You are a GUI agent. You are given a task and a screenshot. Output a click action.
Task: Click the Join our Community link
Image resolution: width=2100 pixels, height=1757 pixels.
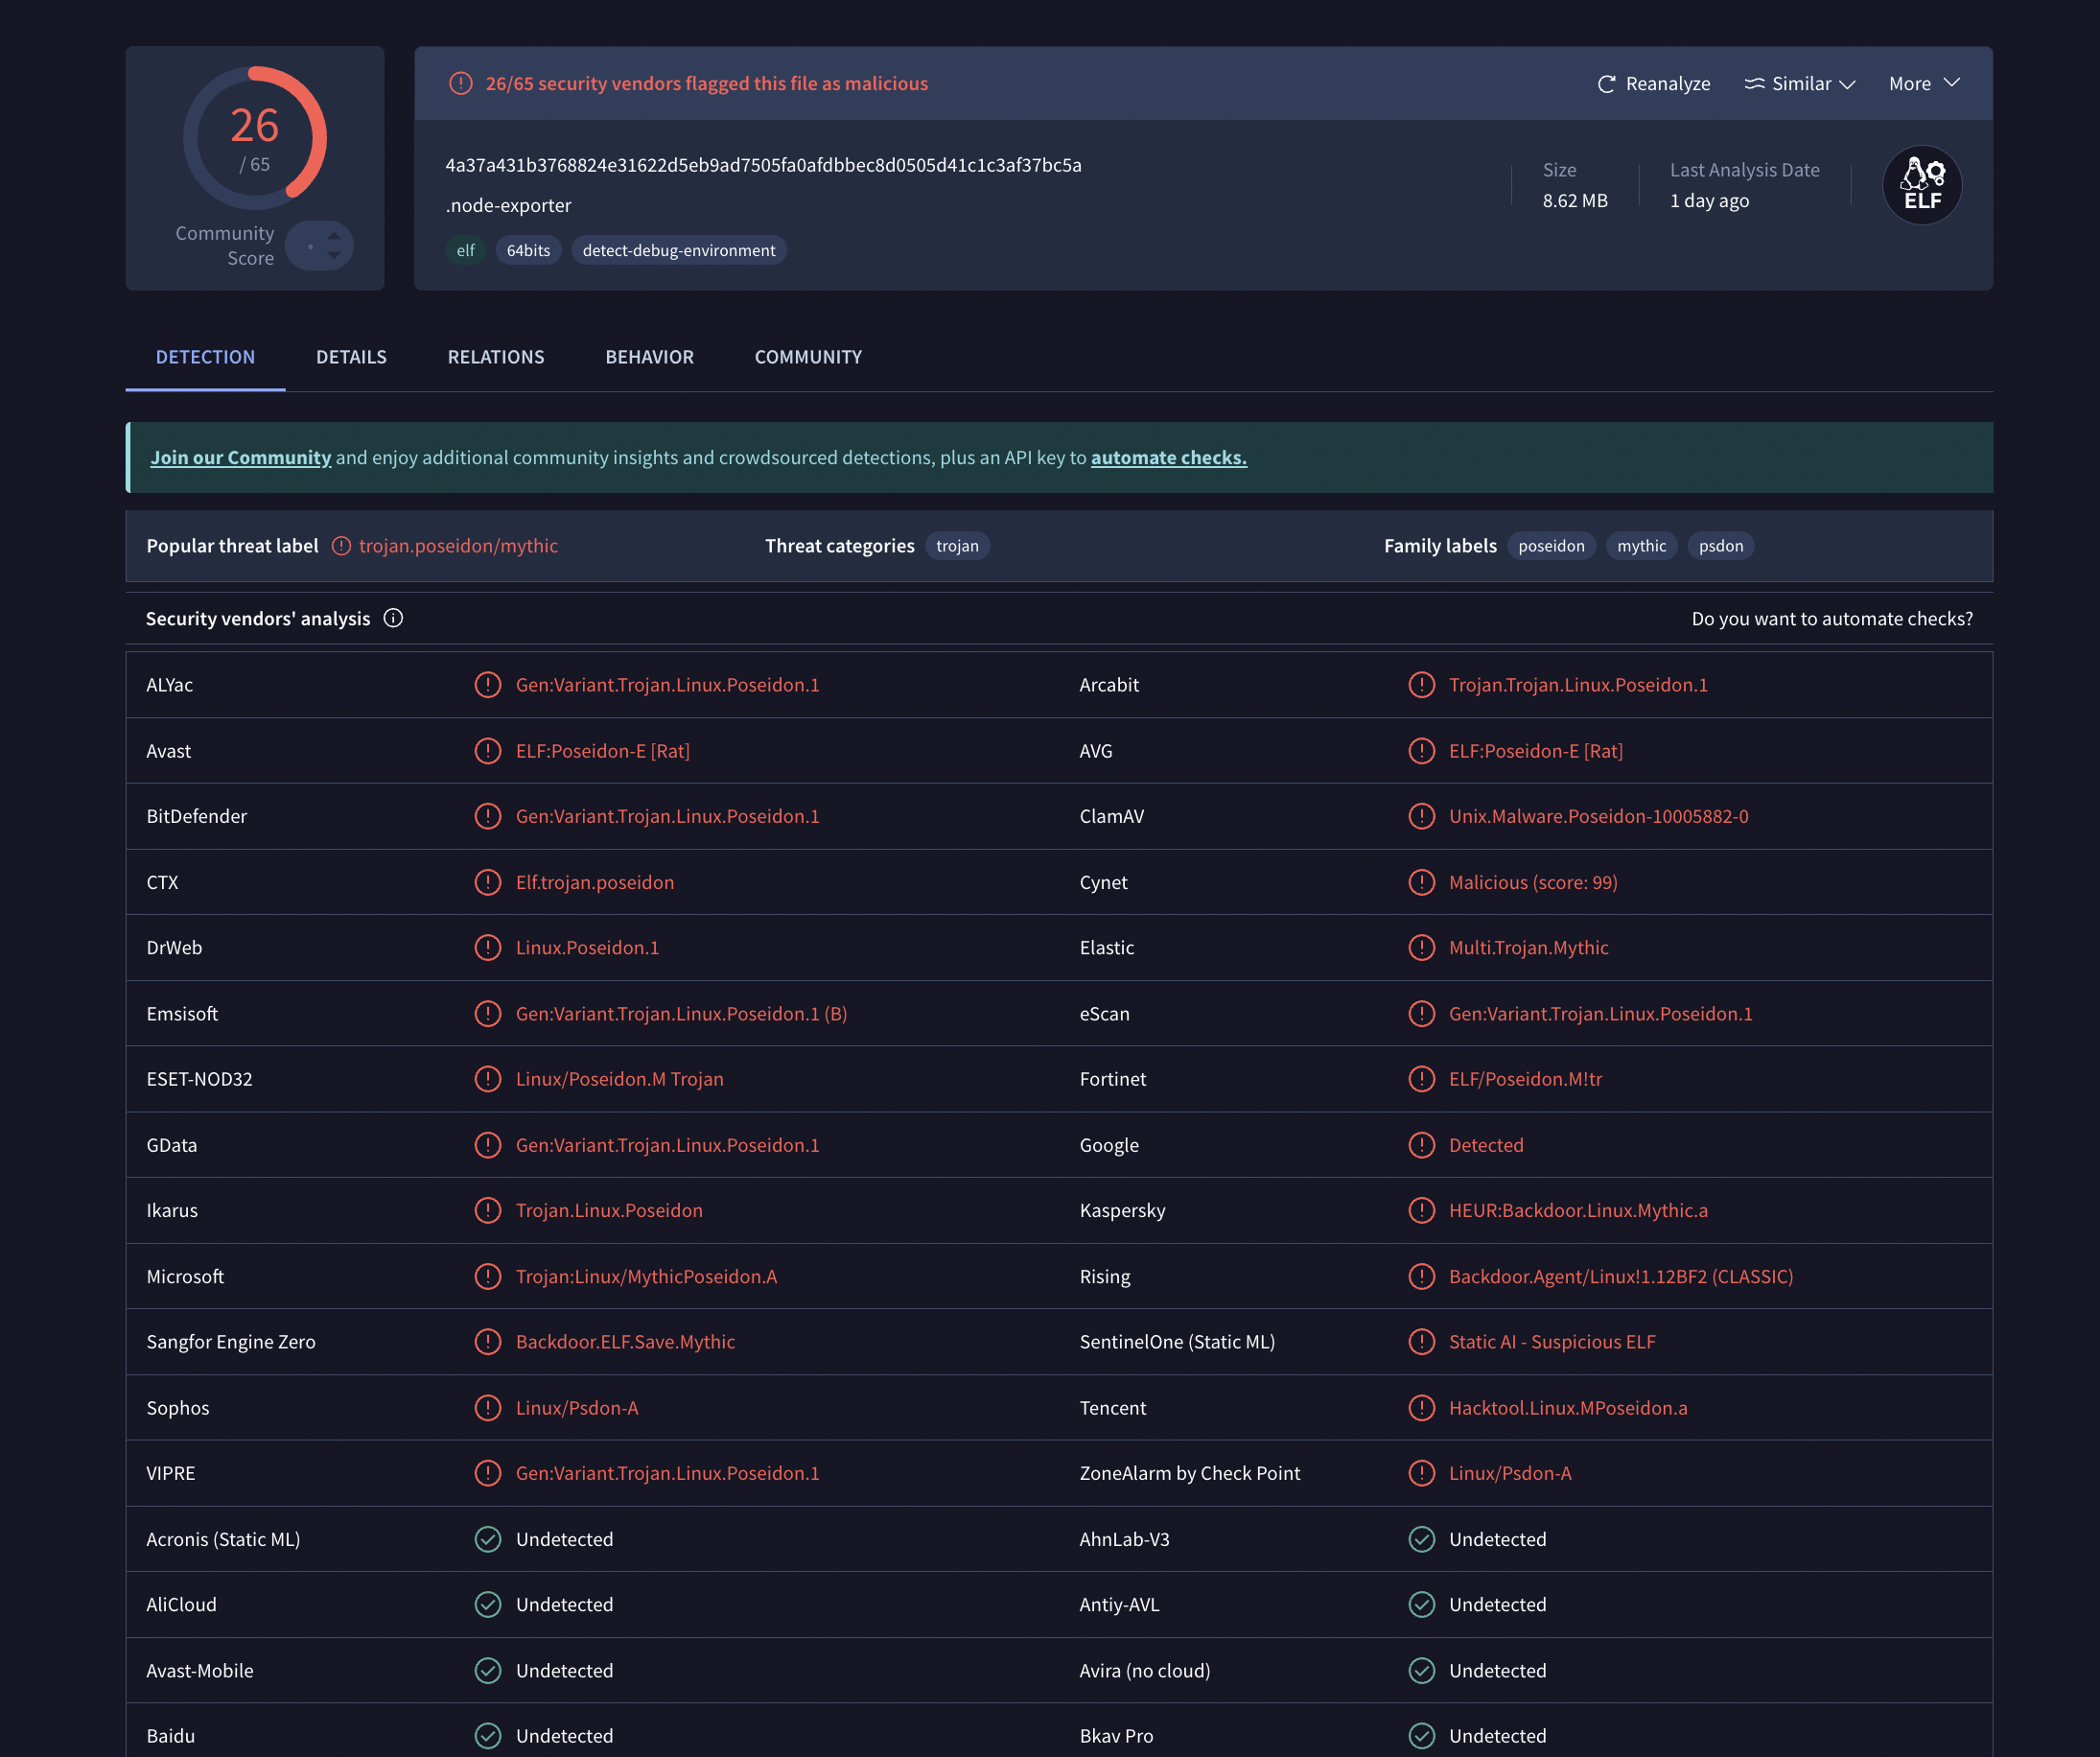[x=240, y=458]
